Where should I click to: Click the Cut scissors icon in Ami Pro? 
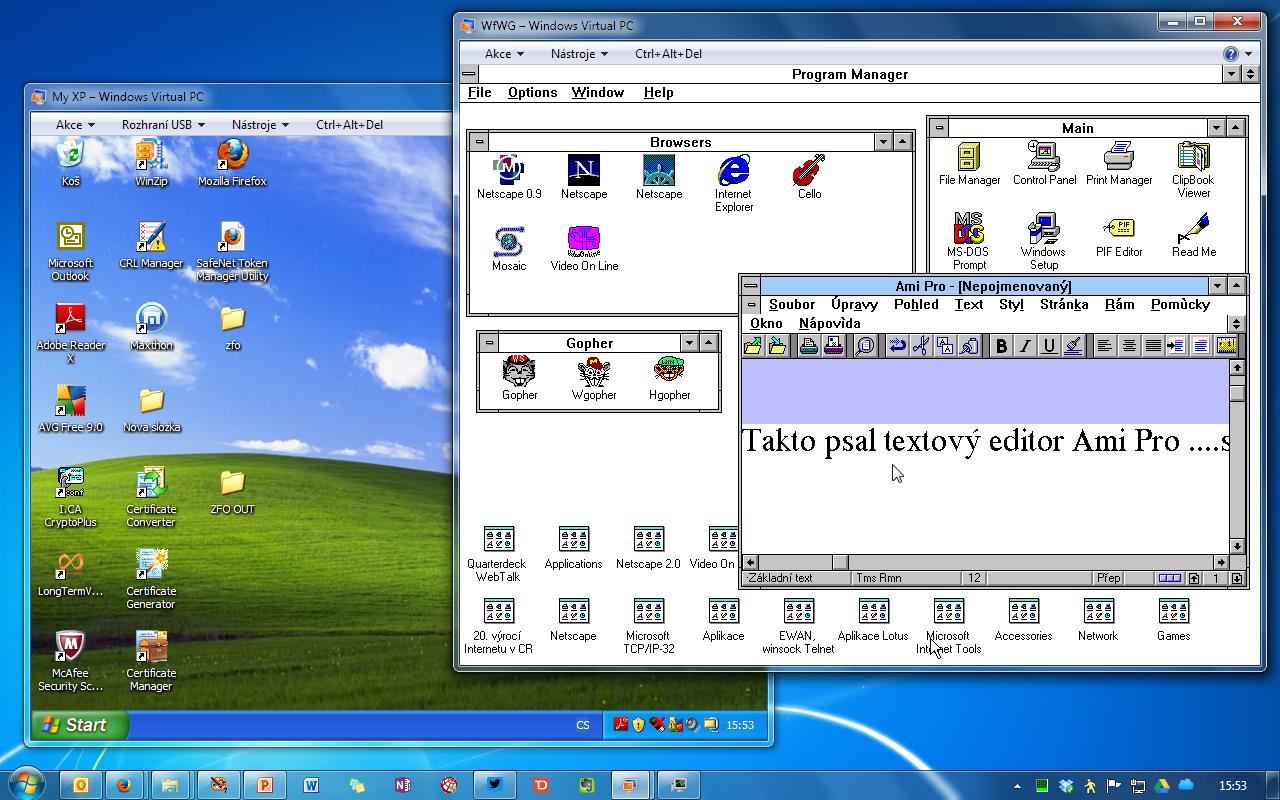[x=921, y=346]
